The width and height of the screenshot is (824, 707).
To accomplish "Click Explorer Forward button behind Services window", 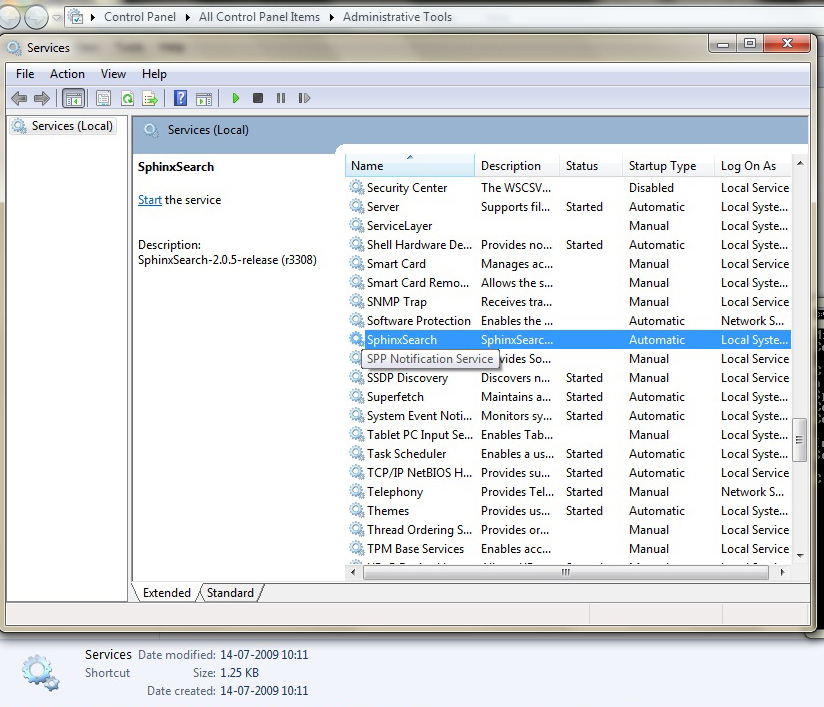I will [36, 18].
